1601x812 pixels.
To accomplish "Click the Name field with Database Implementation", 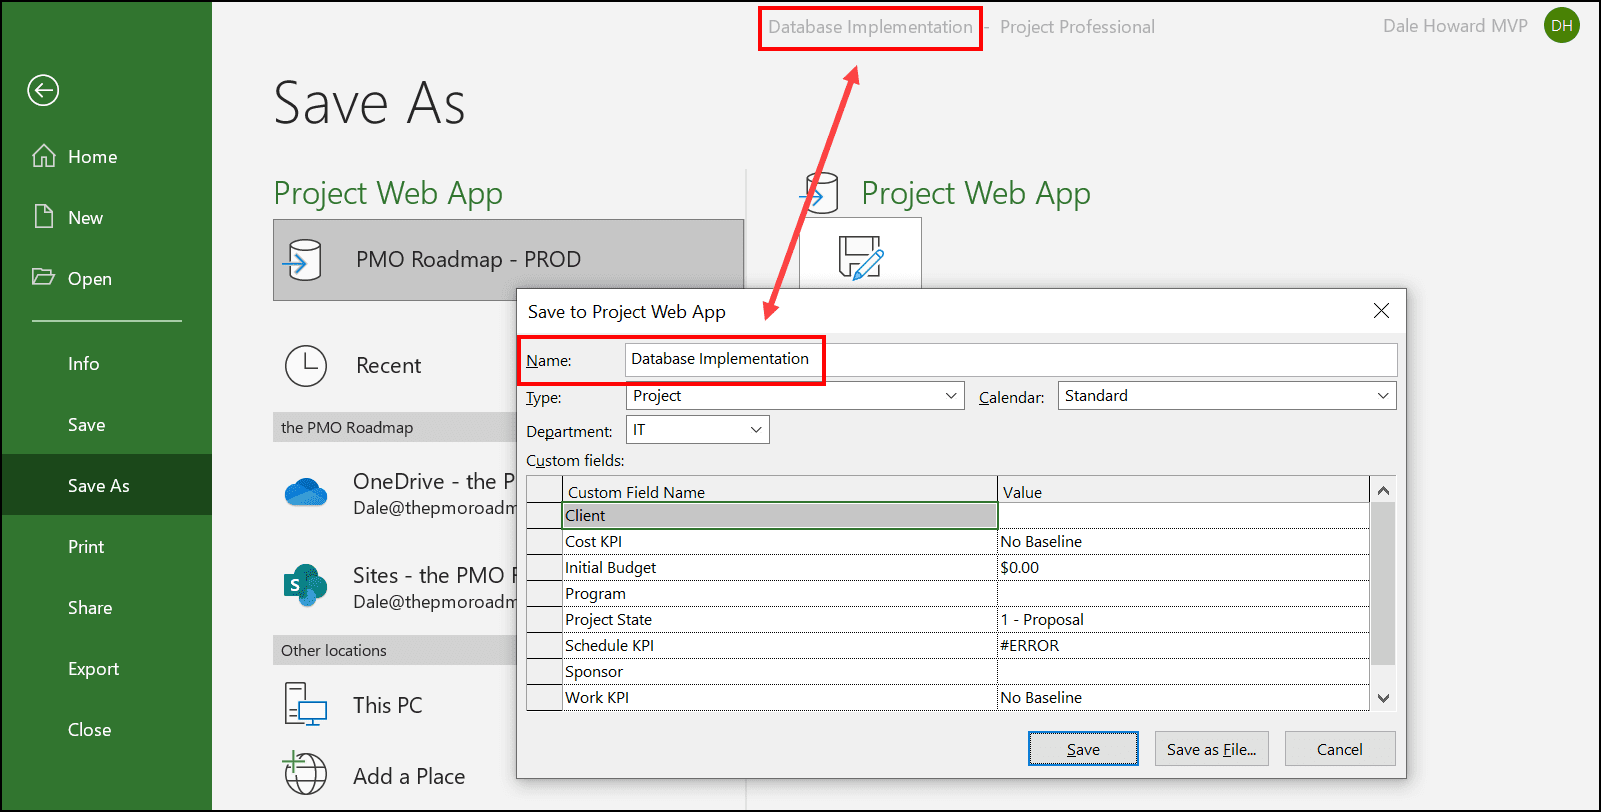I will pos(1010,360).
